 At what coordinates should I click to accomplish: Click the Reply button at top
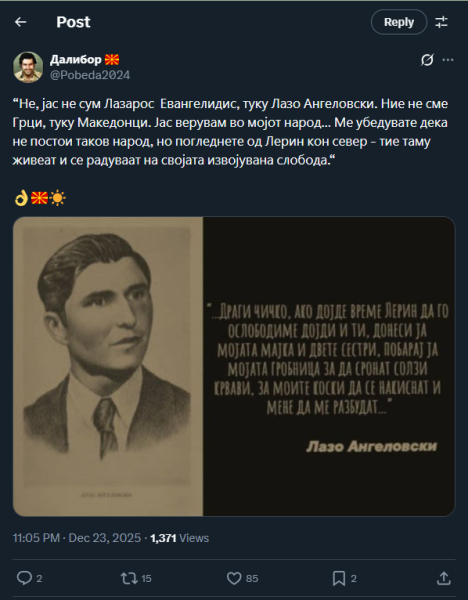[399, 22]
